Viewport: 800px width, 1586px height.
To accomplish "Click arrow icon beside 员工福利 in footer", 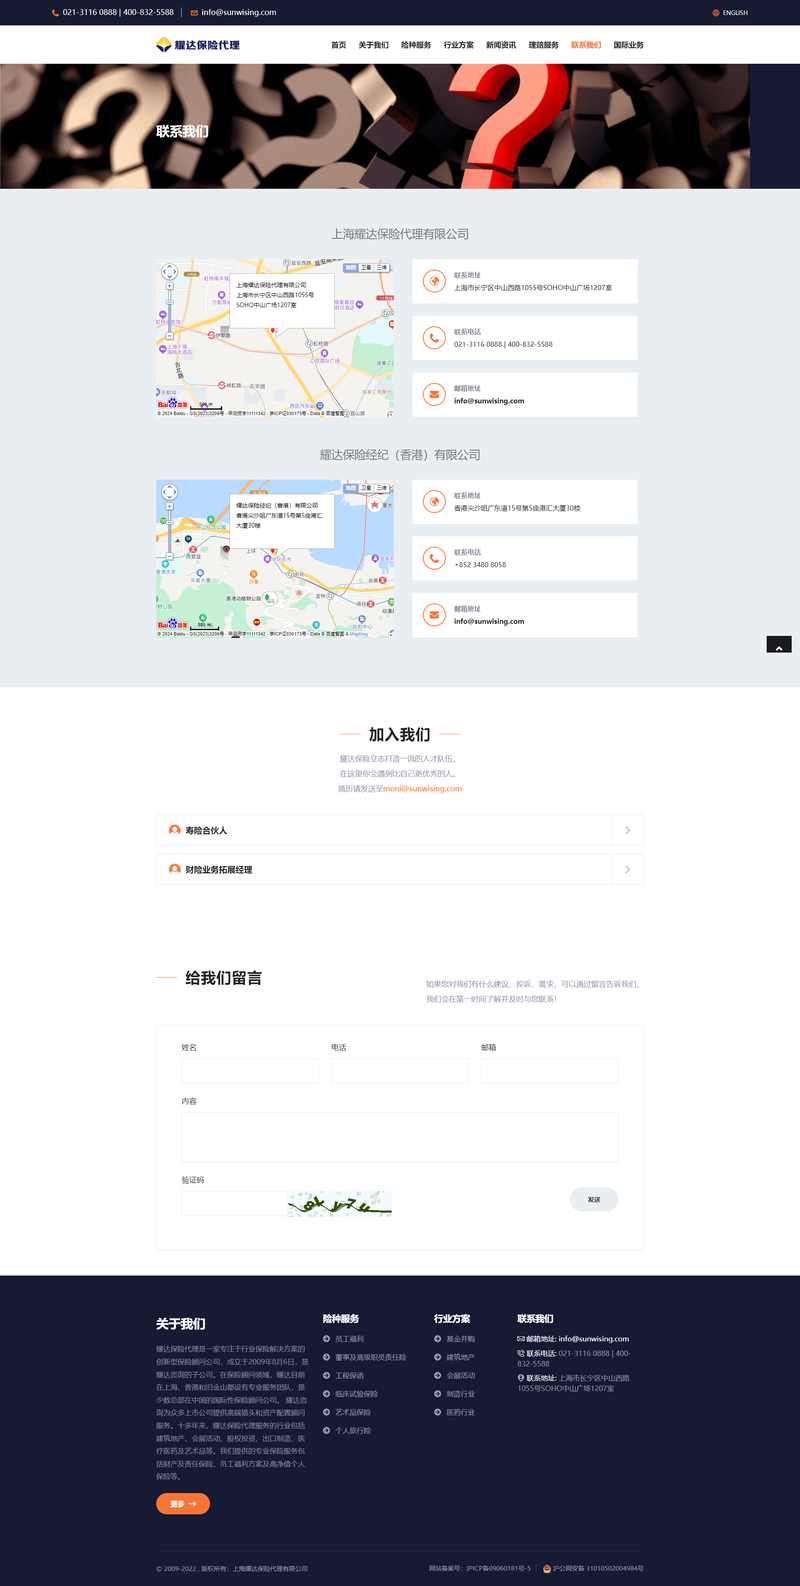I will 327,1339.
